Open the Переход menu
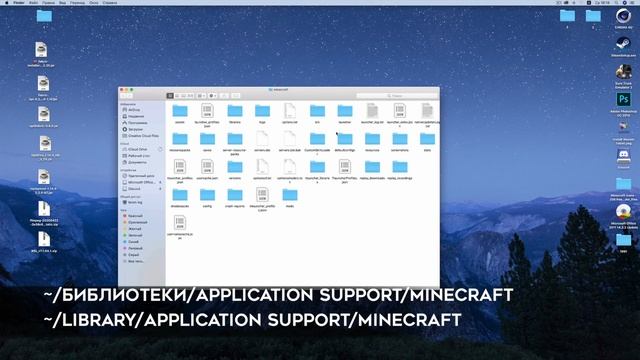 (78, 2)
